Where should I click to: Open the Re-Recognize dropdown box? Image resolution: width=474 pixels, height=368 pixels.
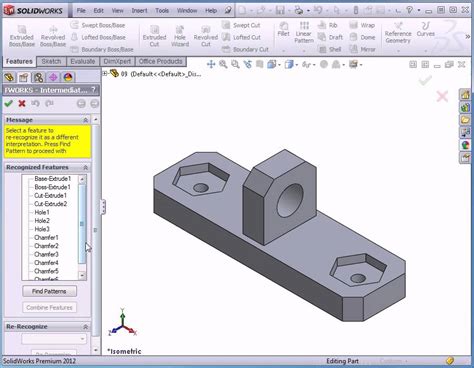pyautogui.click(x=54, y=339)
